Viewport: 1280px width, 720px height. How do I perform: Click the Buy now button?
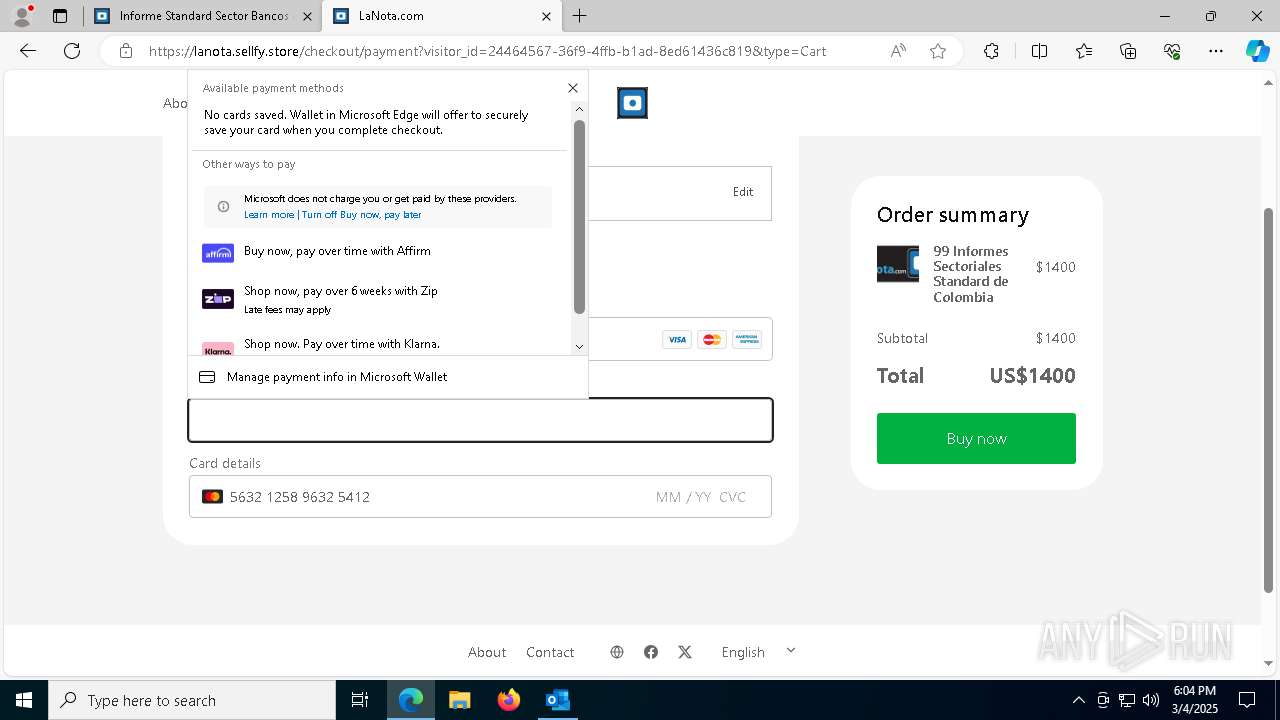pos(976,438)
